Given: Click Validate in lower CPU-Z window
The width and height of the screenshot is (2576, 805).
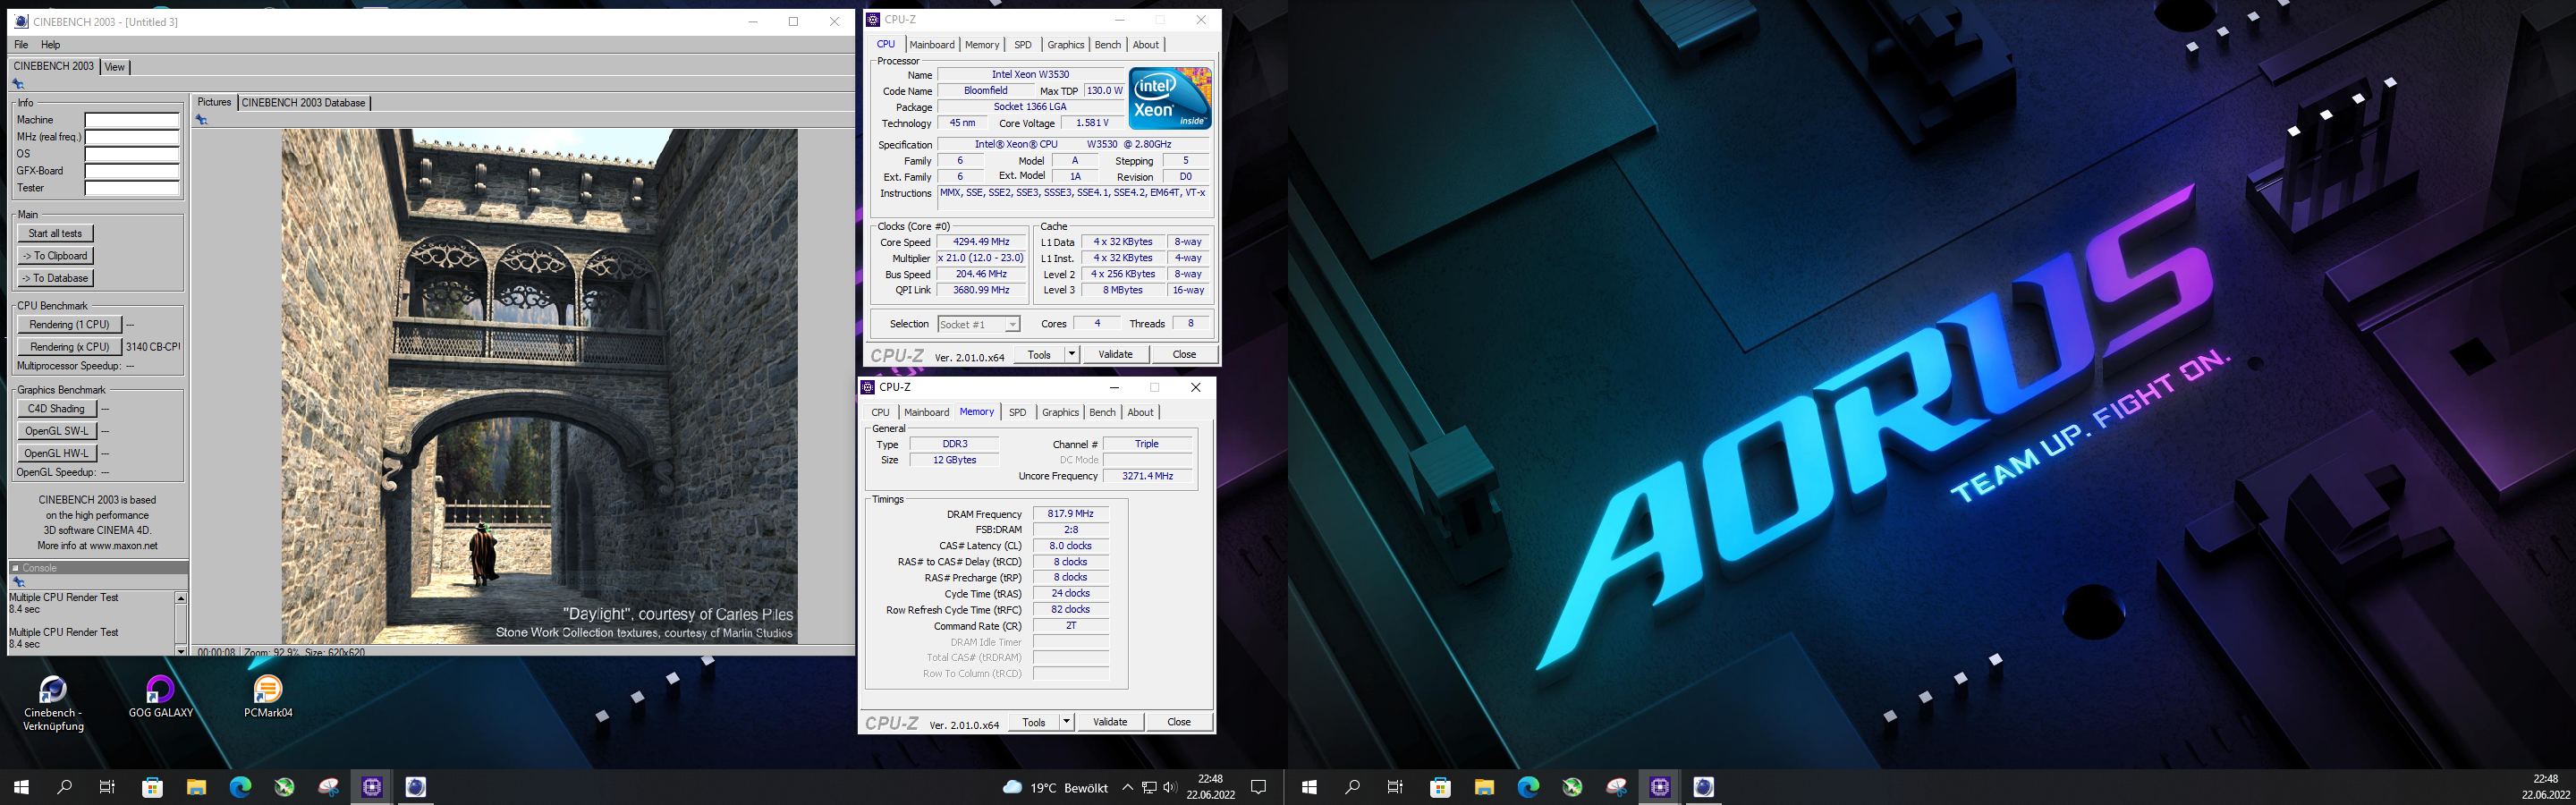Looking at the screenshot, I should [1110, 723].
